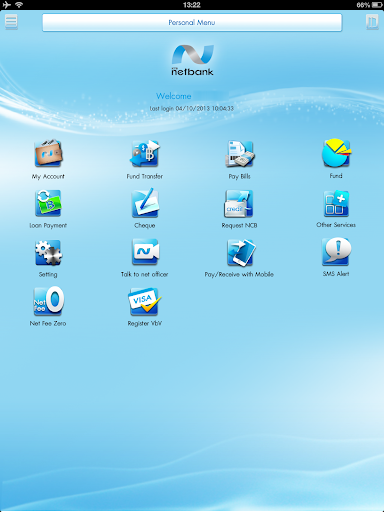This screenshot has width=384, height=512.
Task: Tap the 'Net Fee Zero' text label
Action: (48, 323)
